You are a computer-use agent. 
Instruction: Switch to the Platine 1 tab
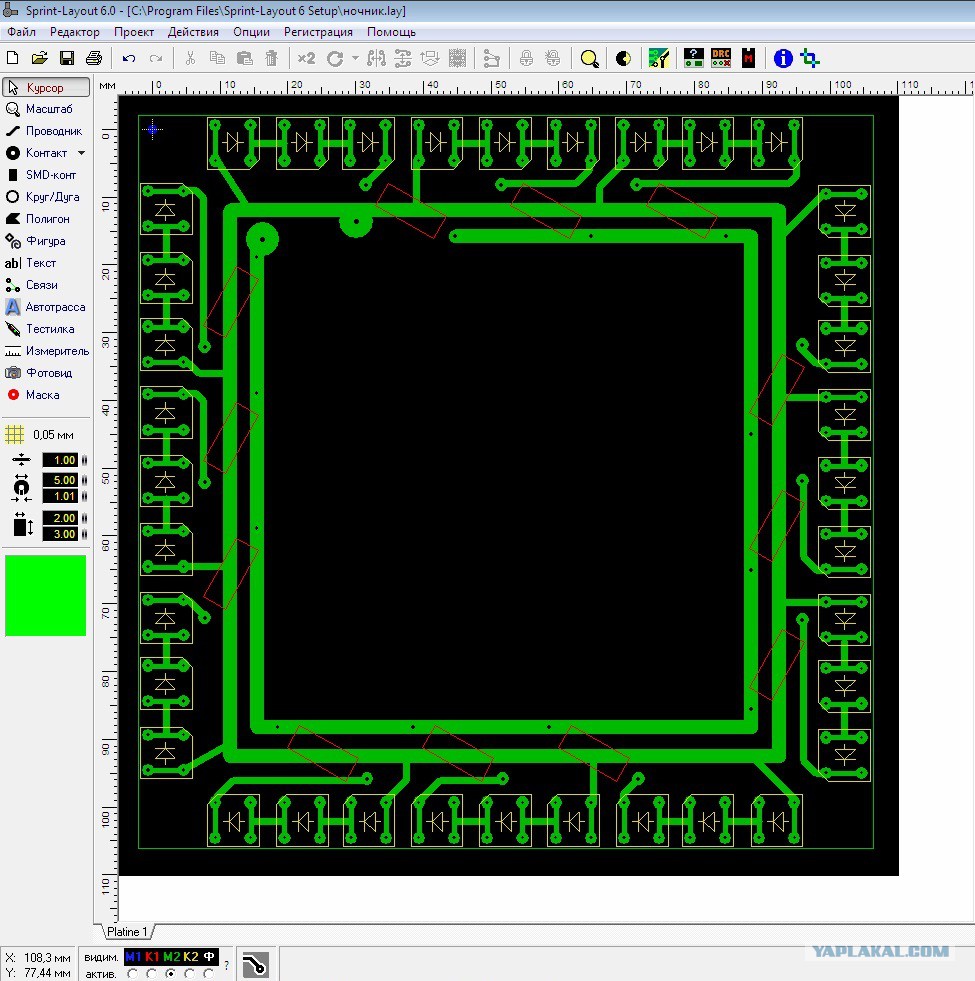tap(127, 932)
